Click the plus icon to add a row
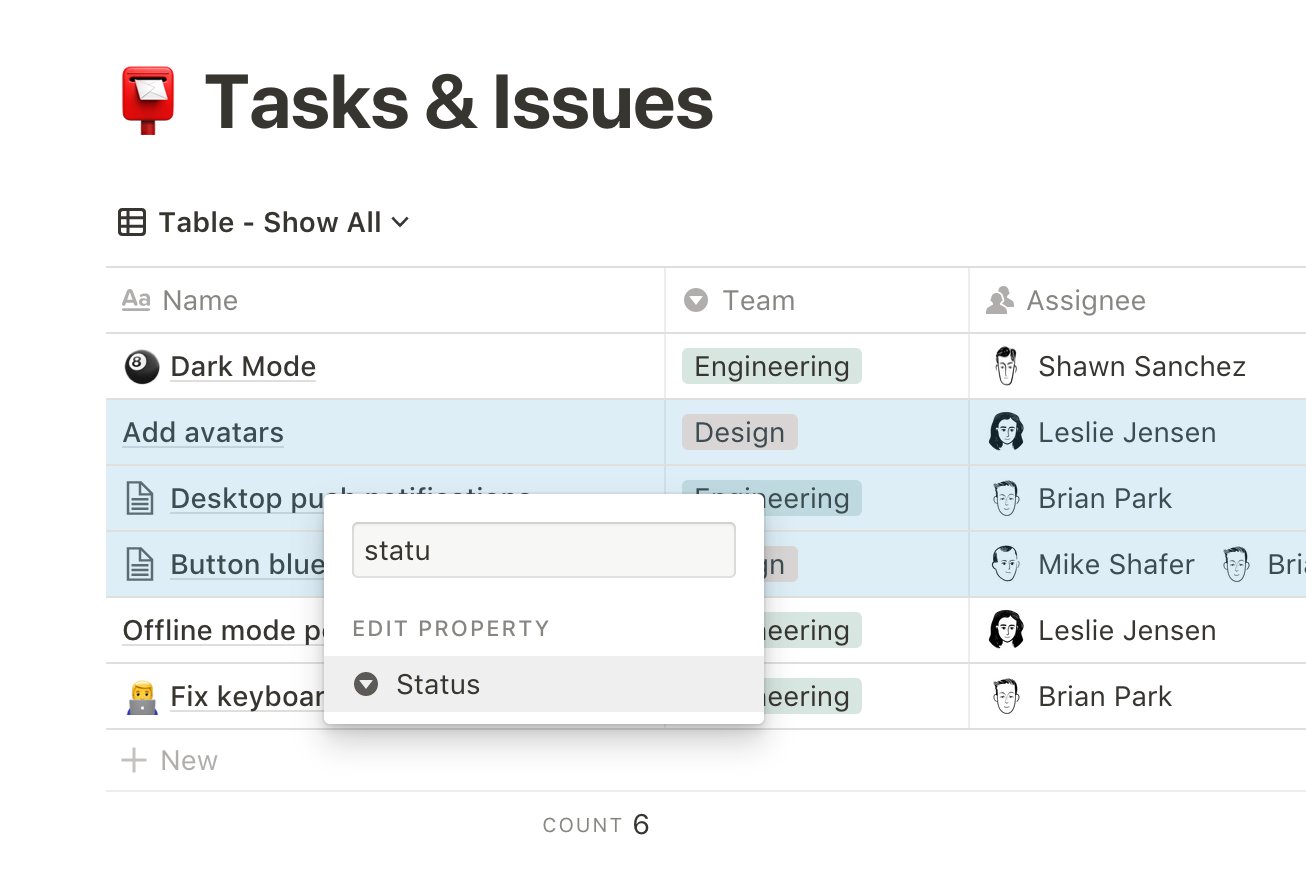Viewport: 1306px width, 884px height. (133, 761)
